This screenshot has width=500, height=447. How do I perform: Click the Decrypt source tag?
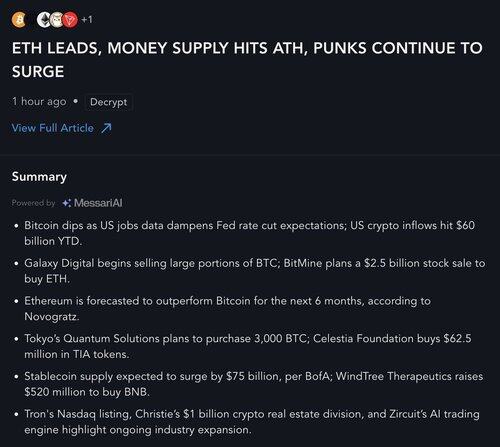point(109,102)
